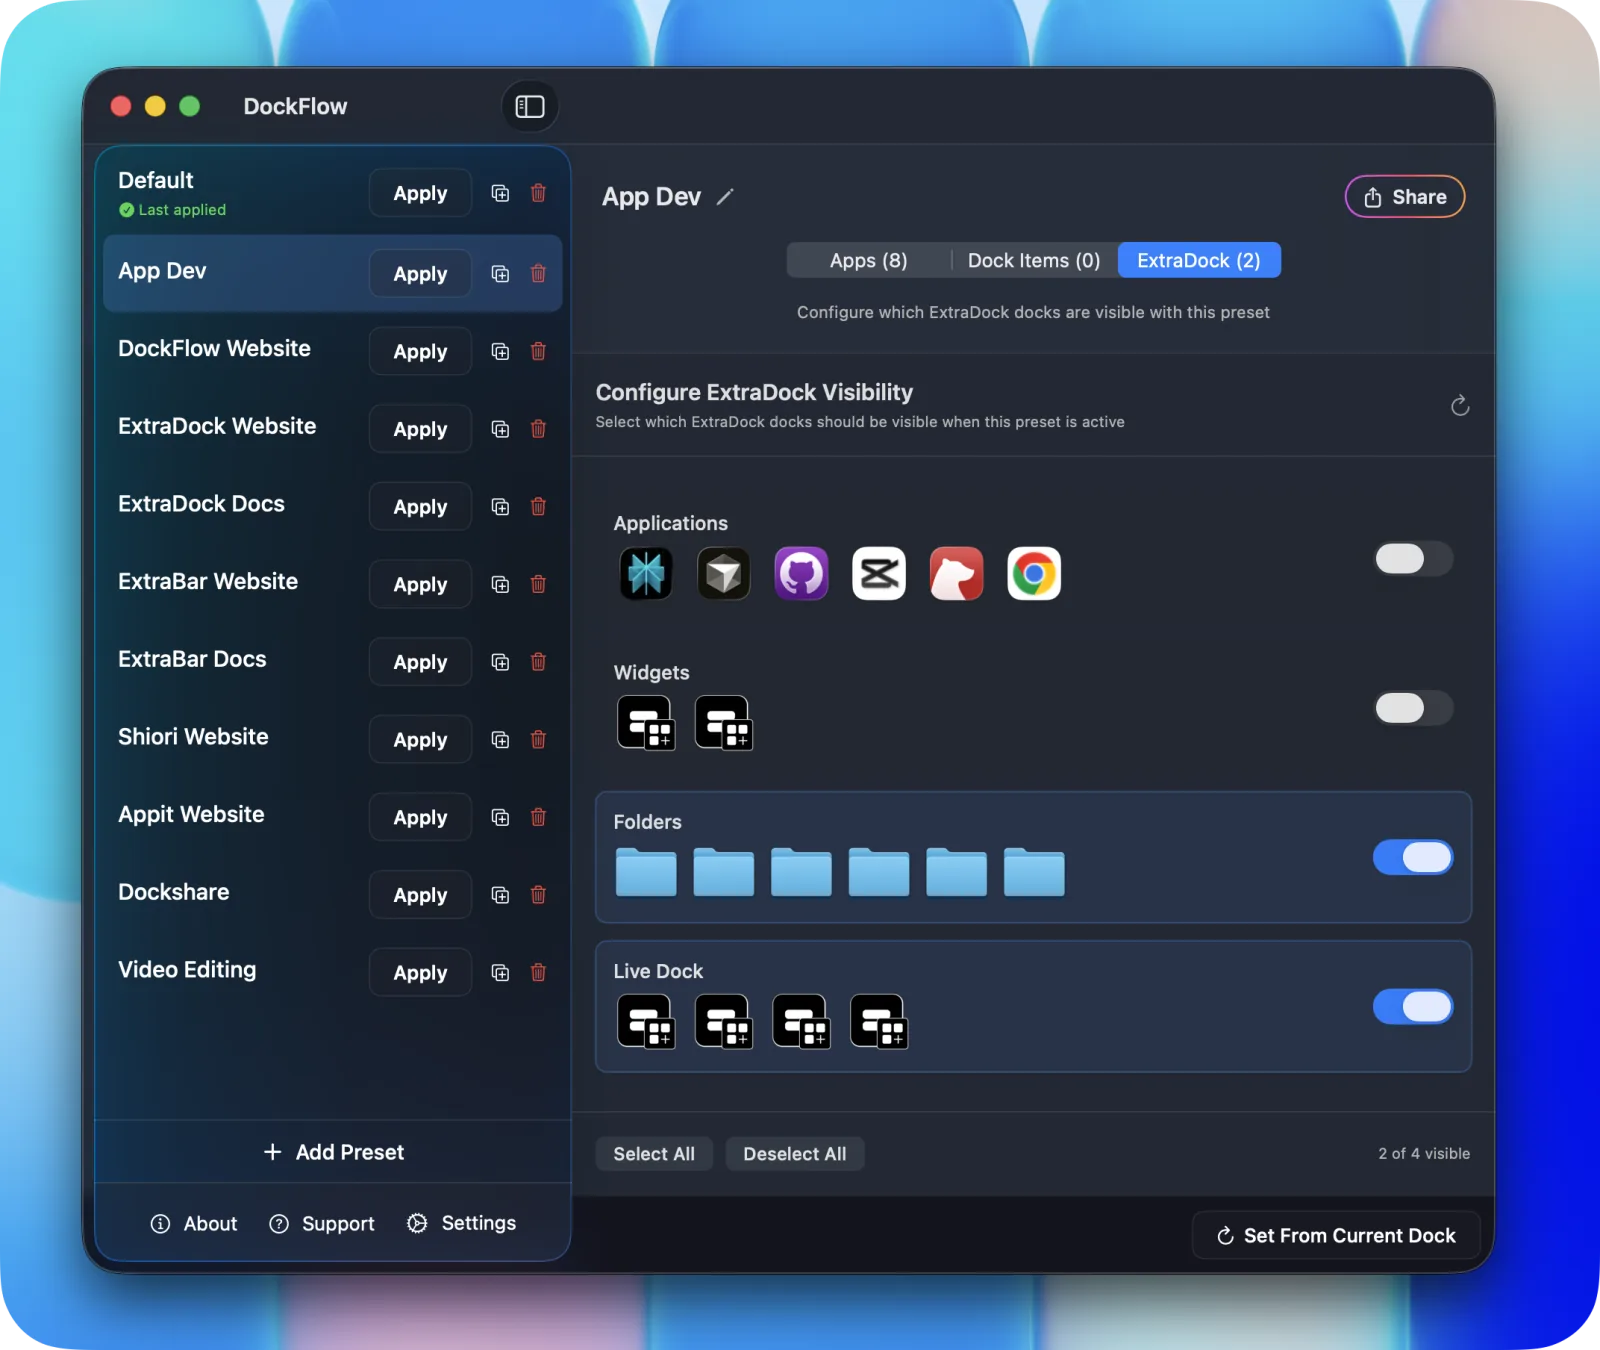This screenshot has height=1350, width=1600.
Task: Delete the ExtraDock Docs preset
Action: (x=538, y=506)
